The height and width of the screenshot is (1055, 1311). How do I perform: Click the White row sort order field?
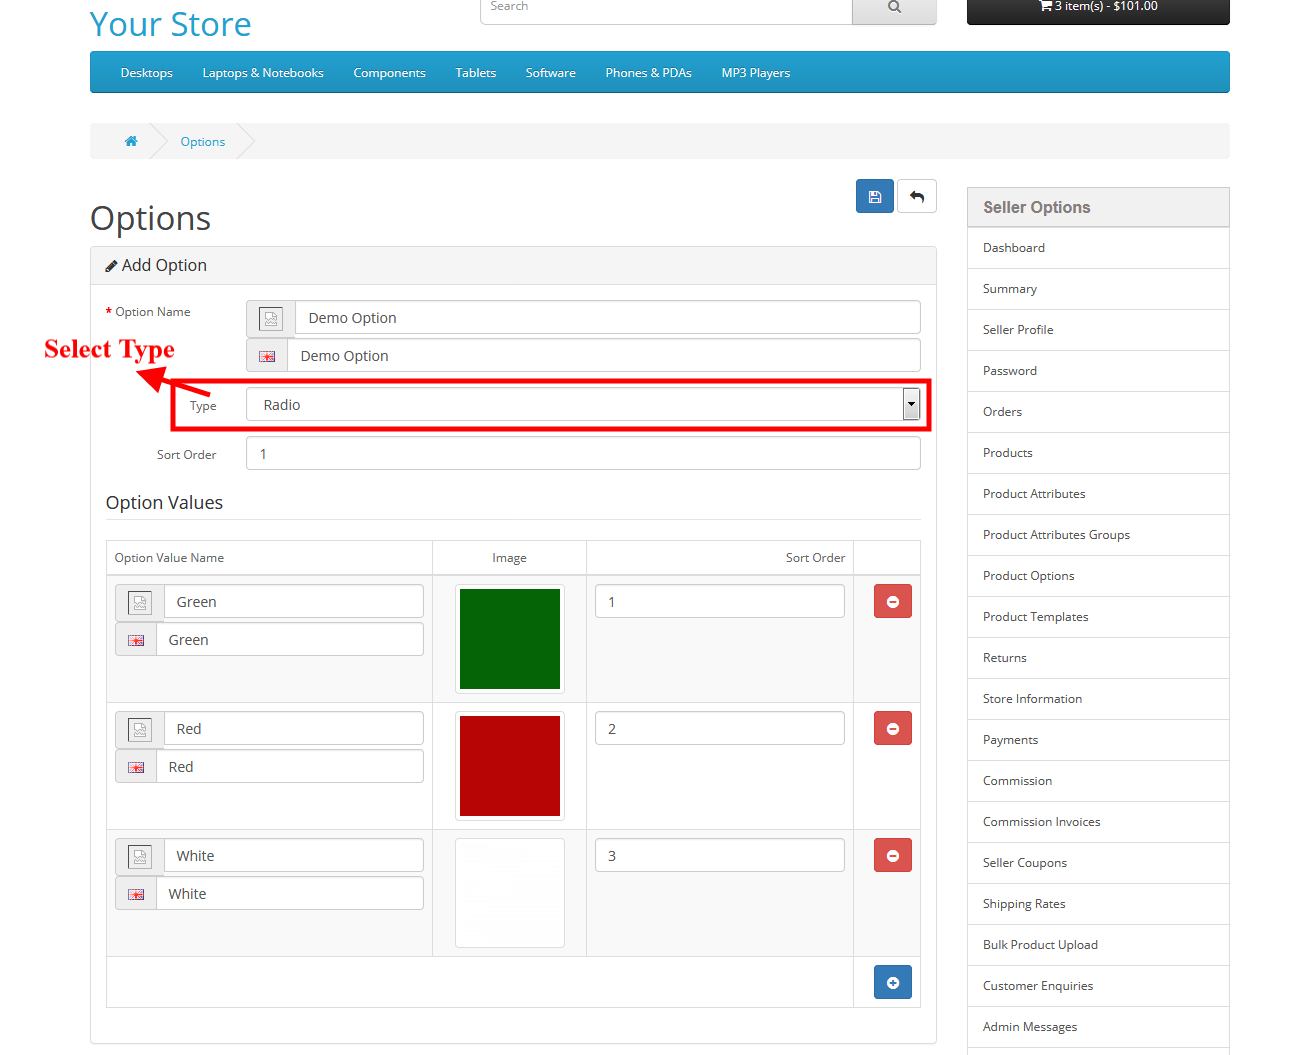coord(720,856)
